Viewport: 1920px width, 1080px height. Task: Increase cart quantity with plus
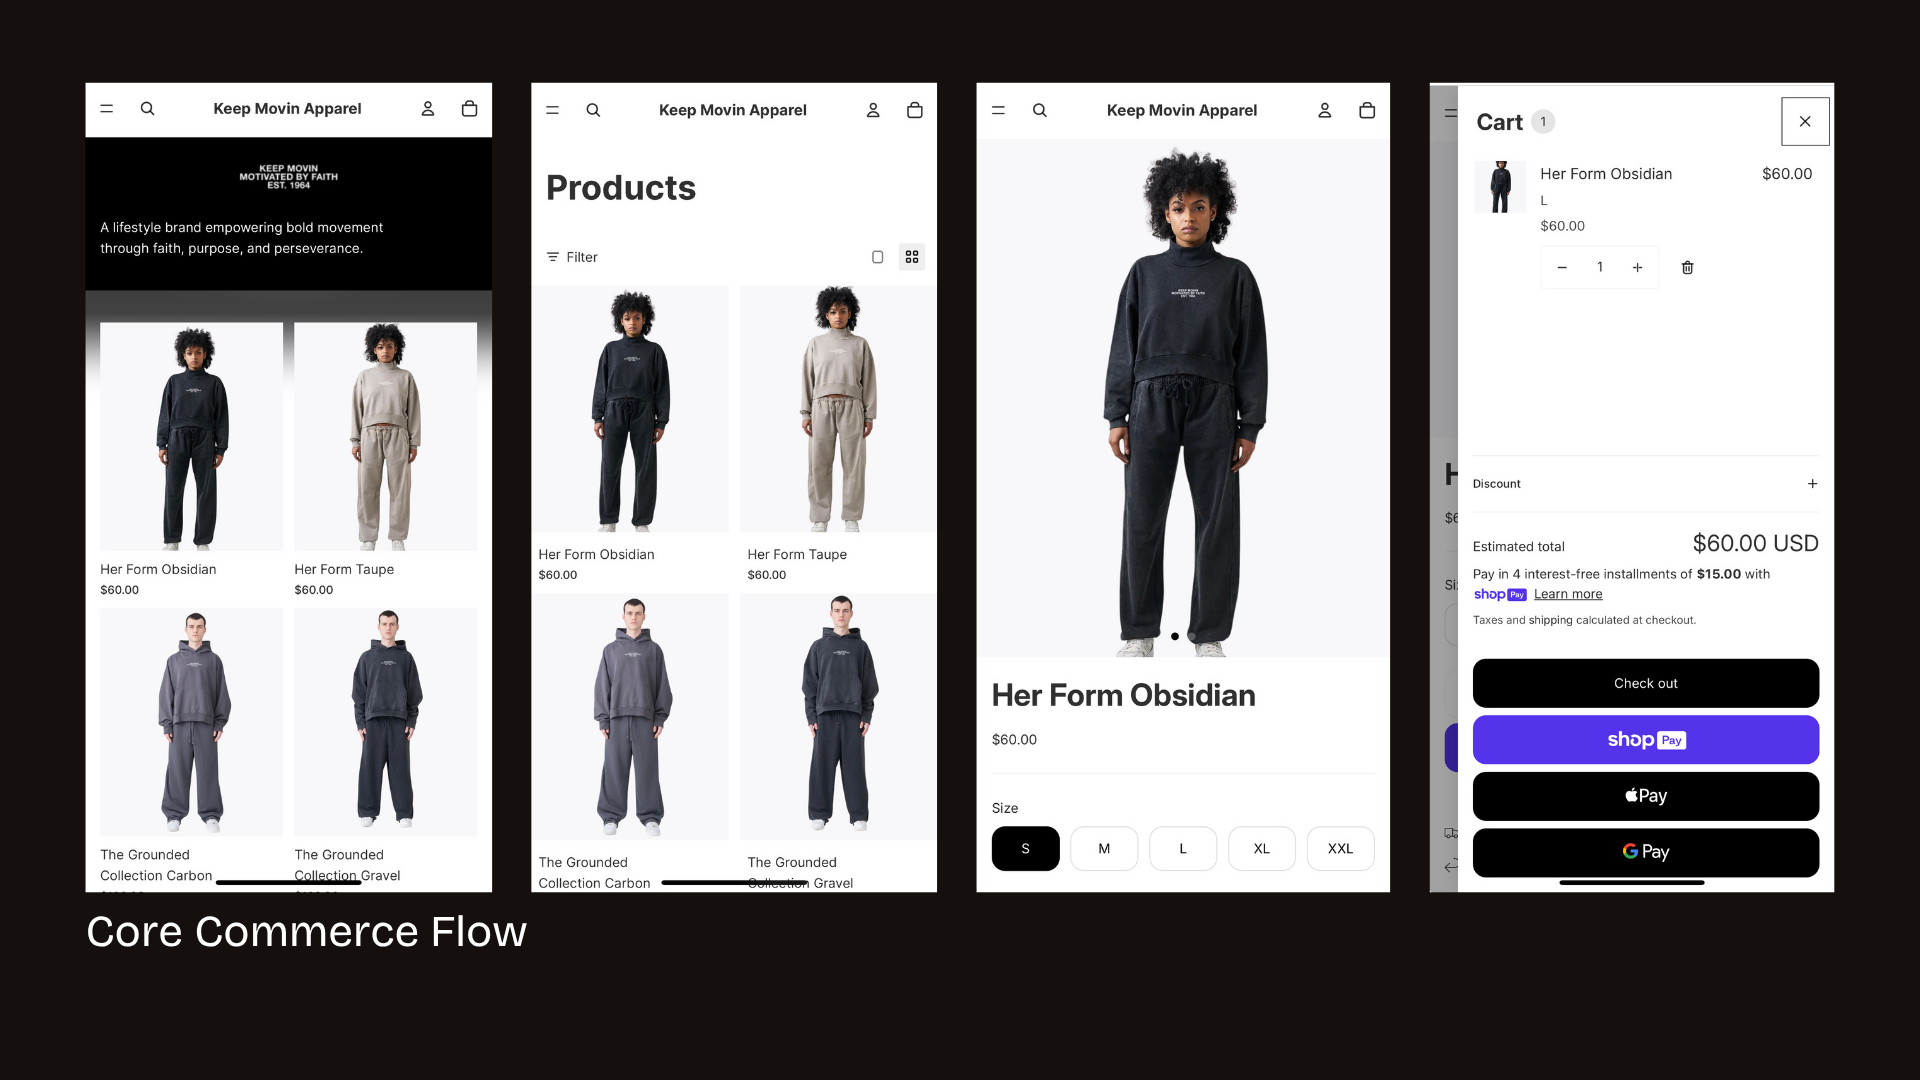coord(1637,267)
